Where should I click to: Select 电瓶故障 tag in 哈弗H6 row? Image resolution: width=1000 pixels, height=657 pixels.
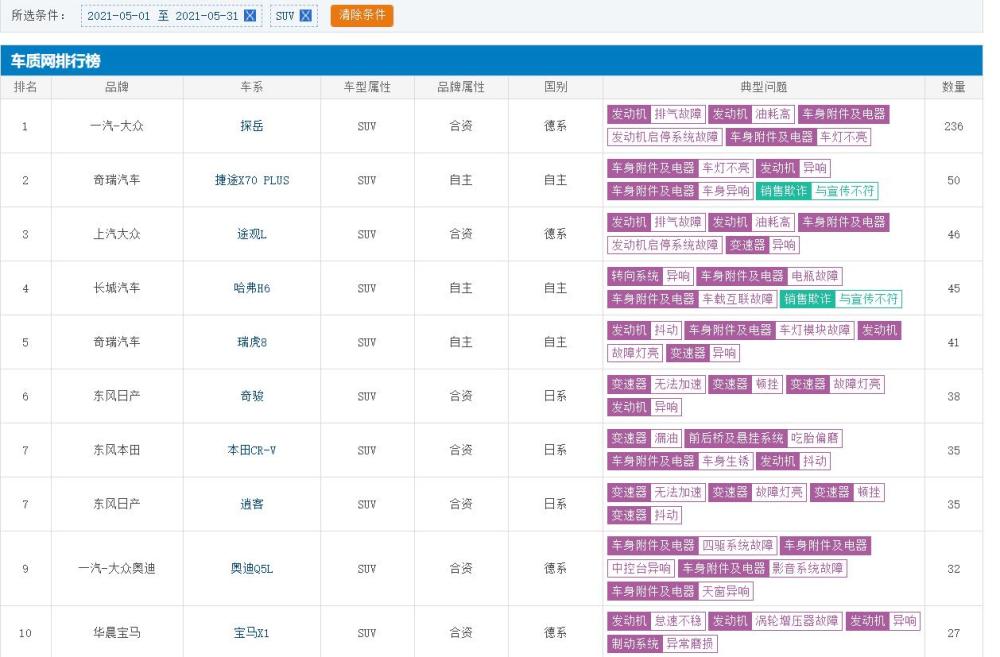(x=770, y=276)
